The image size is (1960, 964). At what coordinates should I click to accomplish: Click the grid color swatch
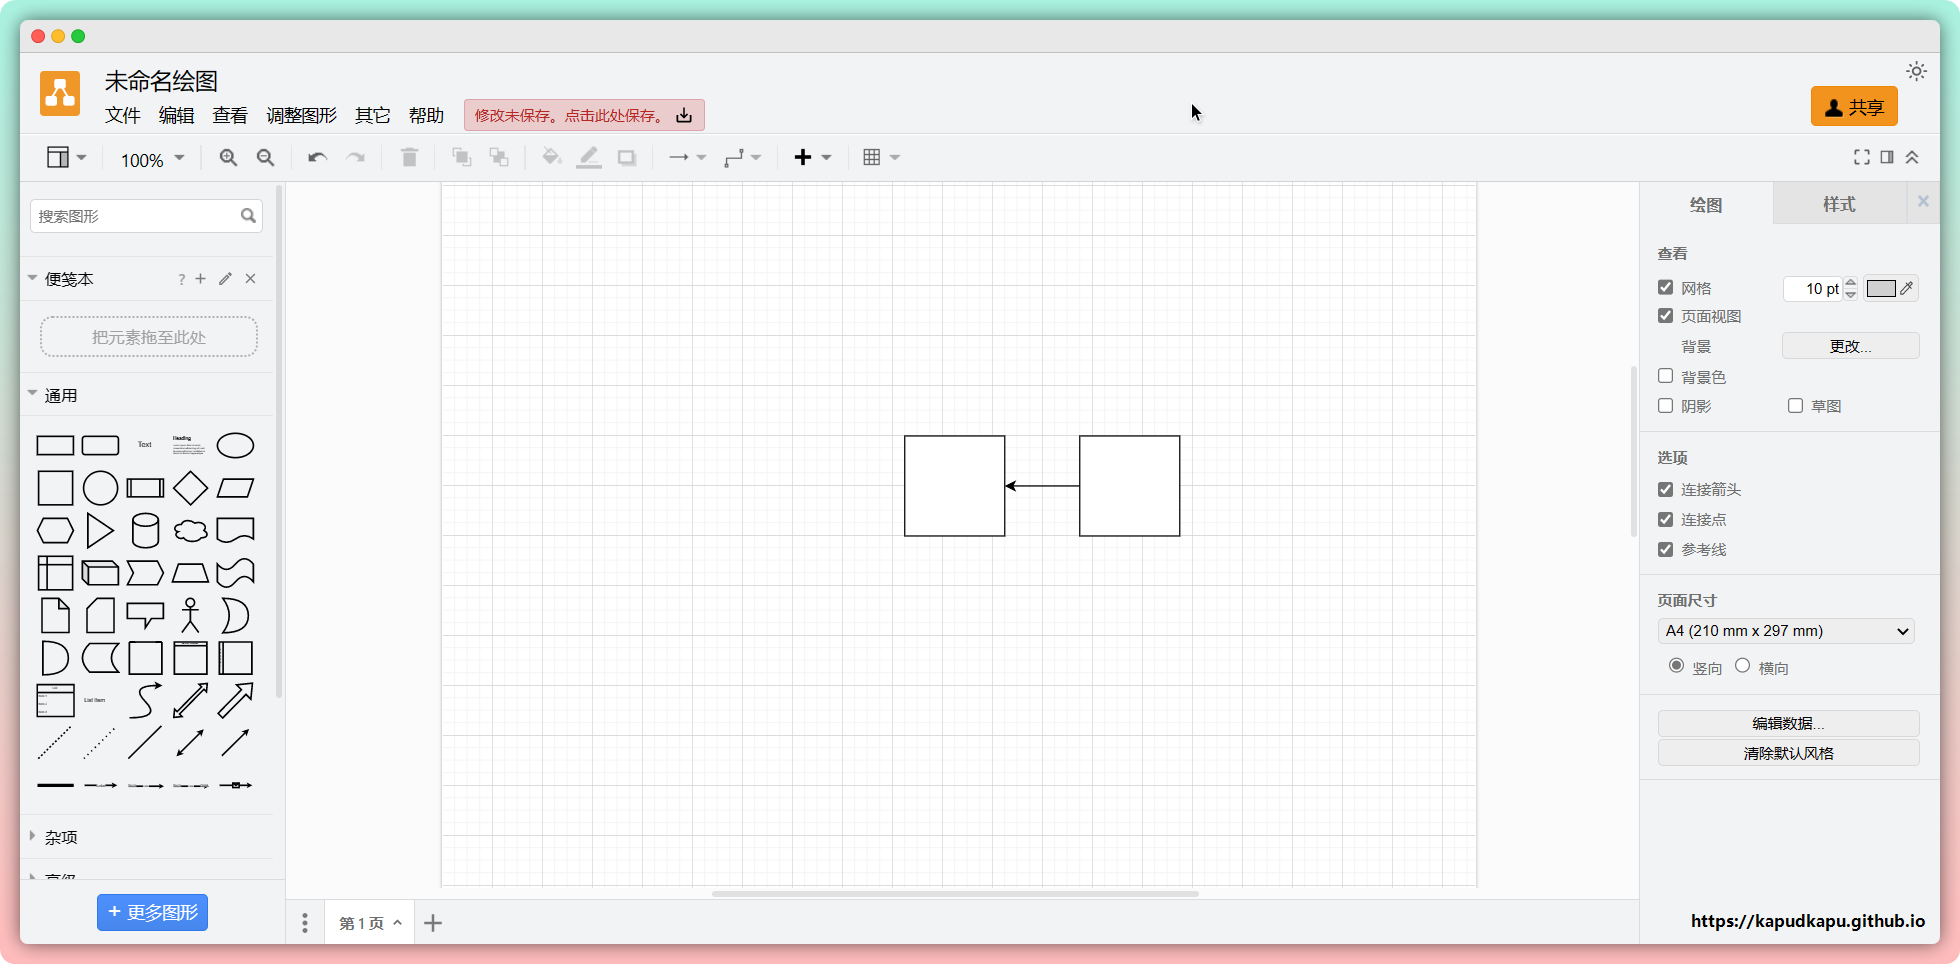click(x=1880, y=289)
